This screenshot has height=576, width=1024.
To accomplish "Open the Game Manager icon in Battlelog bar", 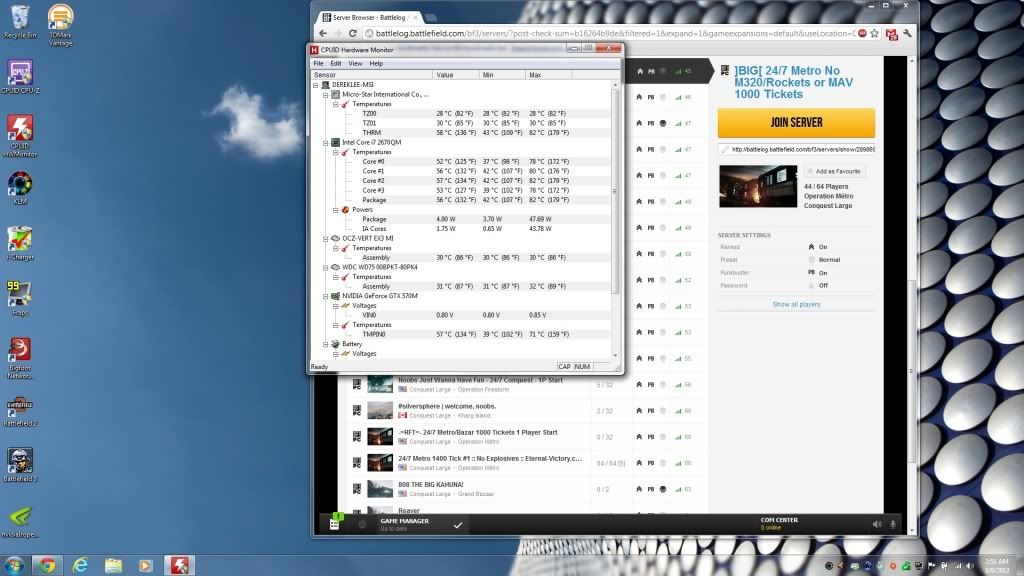I will (334, 523).
